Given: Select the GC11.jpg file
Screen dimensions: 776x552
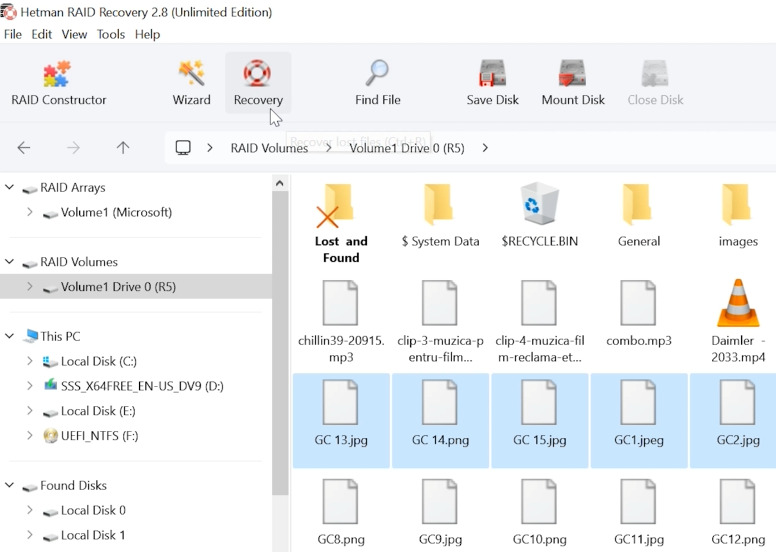Looking at the screenshot, I should coord(639,512).
